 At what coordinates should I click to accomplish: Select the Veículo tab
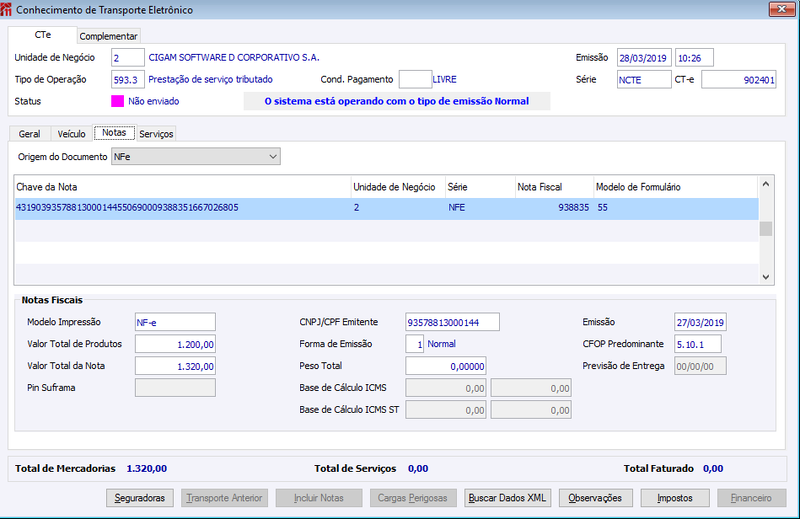[71, 134]
